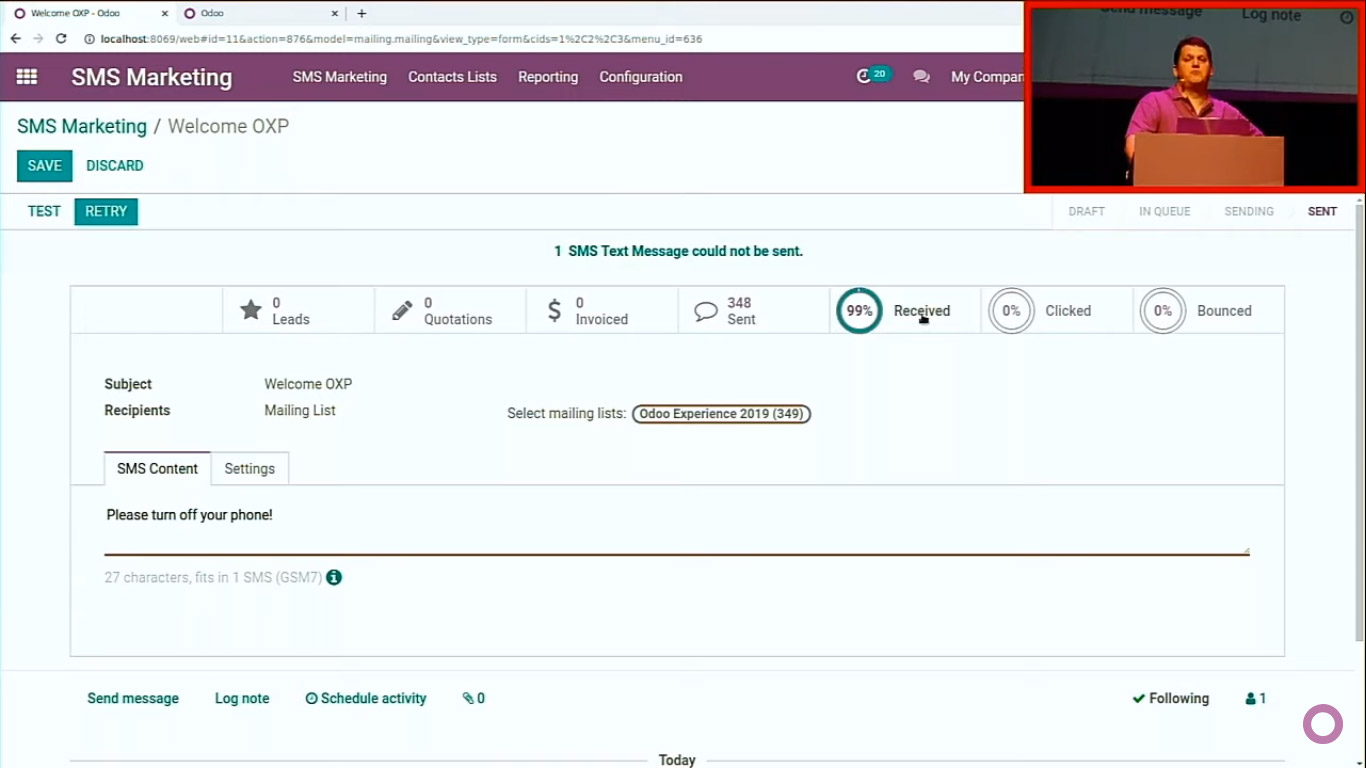Click the Leads star stat button

click(298, 311)
